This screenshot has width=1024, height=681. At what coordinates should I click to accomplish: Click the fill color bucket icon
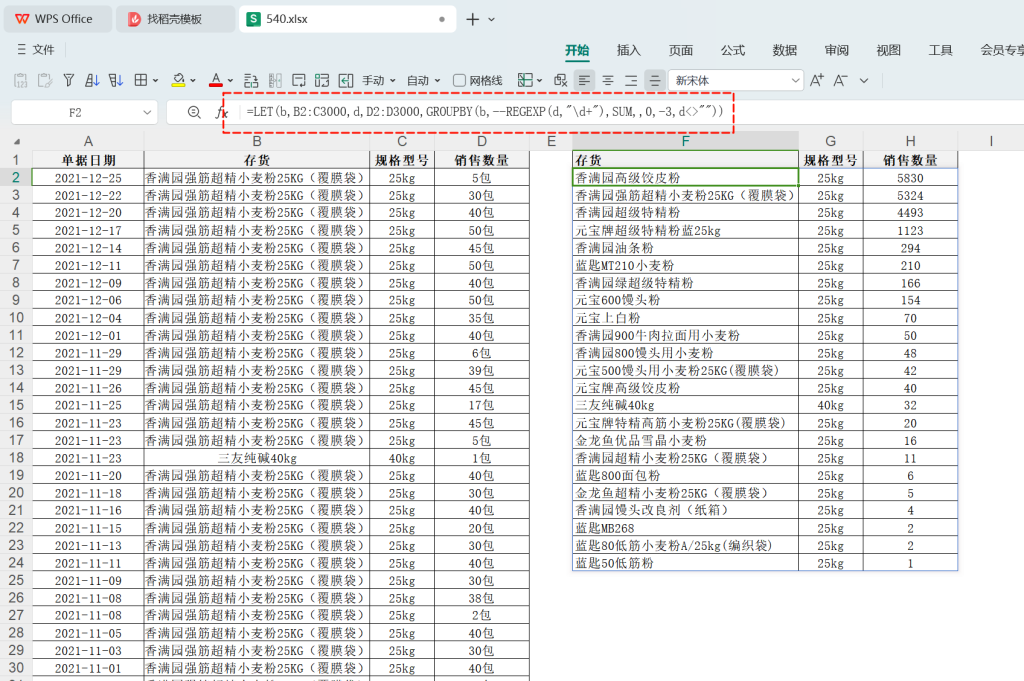pyautogui.click(x=178, y=80)
